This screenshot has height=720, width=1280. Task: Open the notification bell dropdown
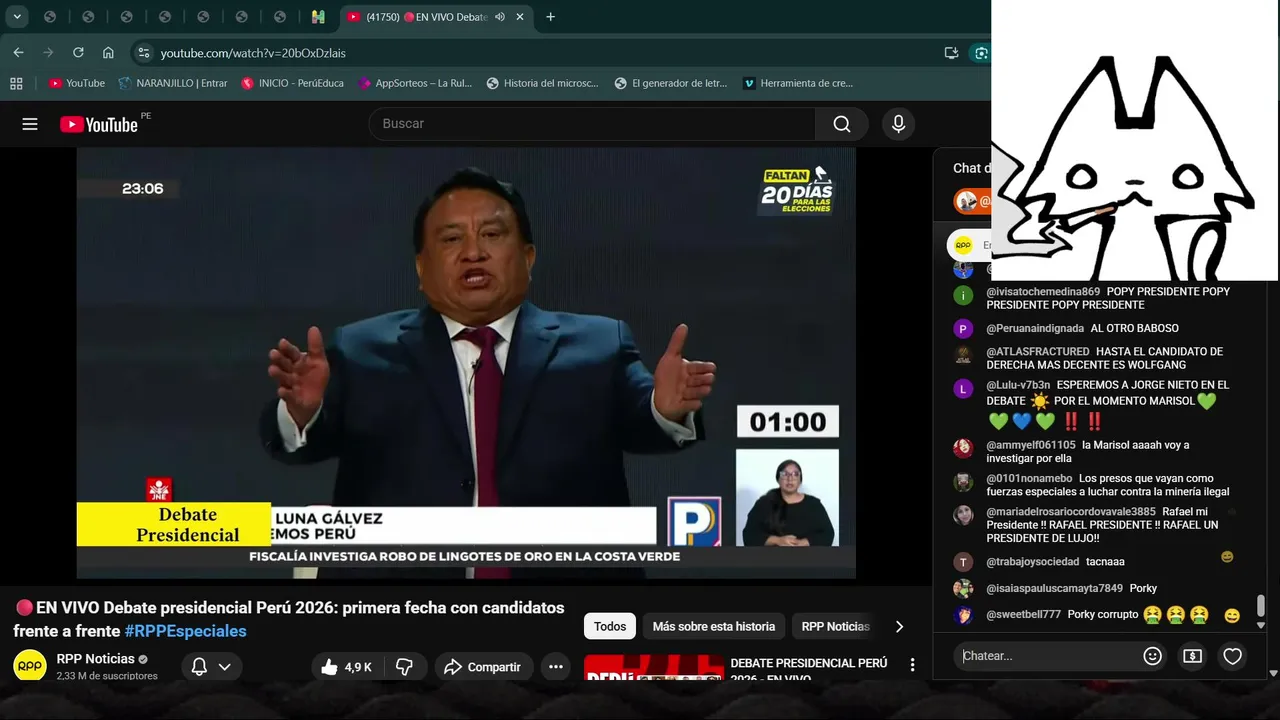tap(211, 667)
